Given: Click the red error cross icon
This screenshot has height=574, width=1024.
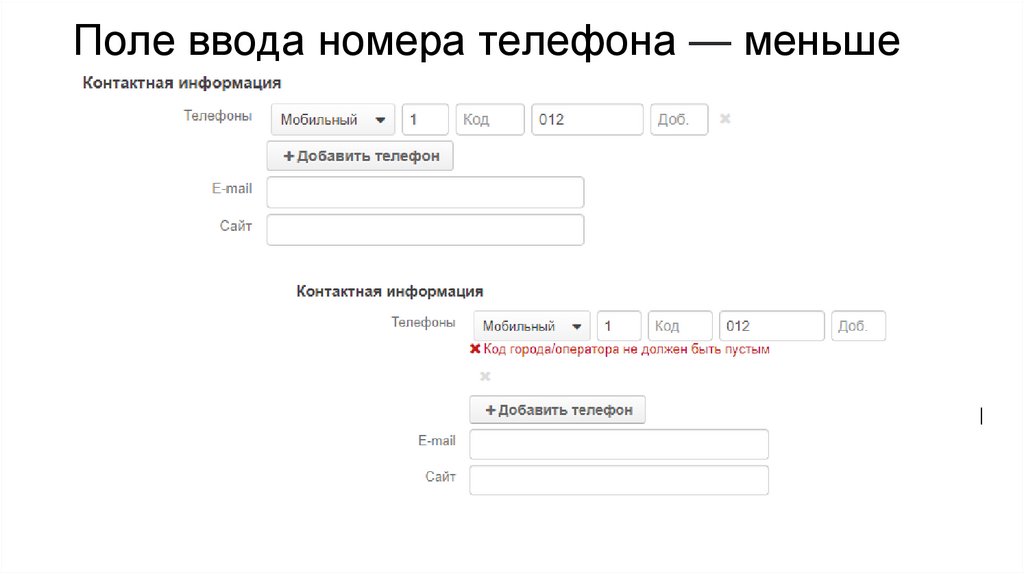Looking at the screenshot, I should 475,350.
